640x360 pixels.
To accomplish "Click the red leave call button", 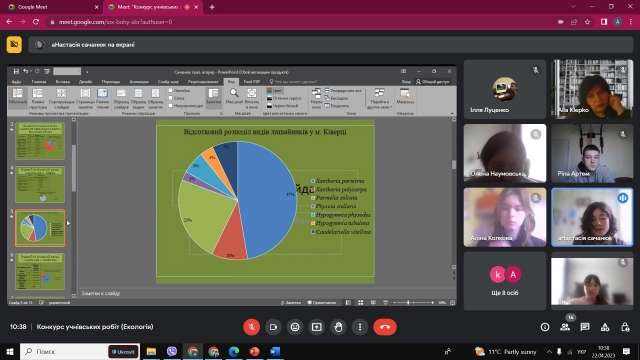I will pyautogui.click(x=384, y=327).
